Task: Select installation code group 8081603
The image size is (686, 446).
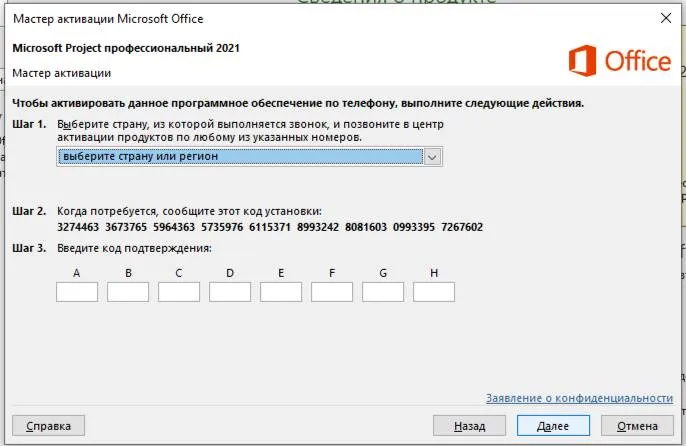Action: point(366,227)
